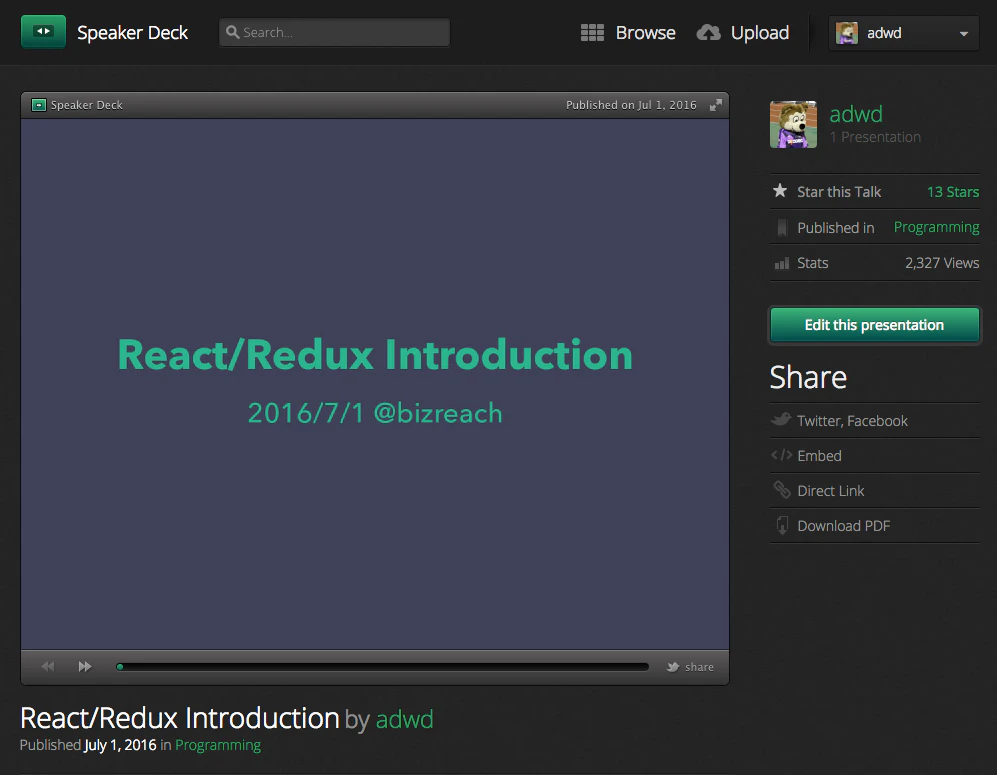The width and height of the screenshot is (997, 775).
Task: Click the Download PDF icon
Action: point(782,525)
